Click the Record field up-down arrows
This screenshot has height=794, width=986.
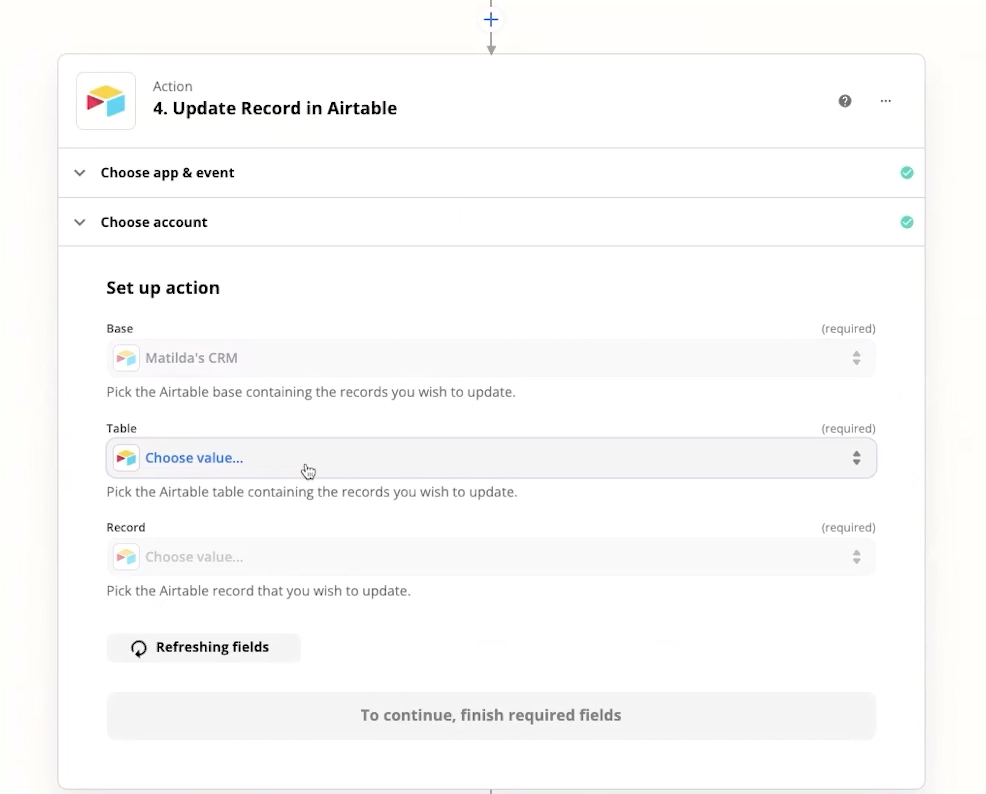coord(856,556)
